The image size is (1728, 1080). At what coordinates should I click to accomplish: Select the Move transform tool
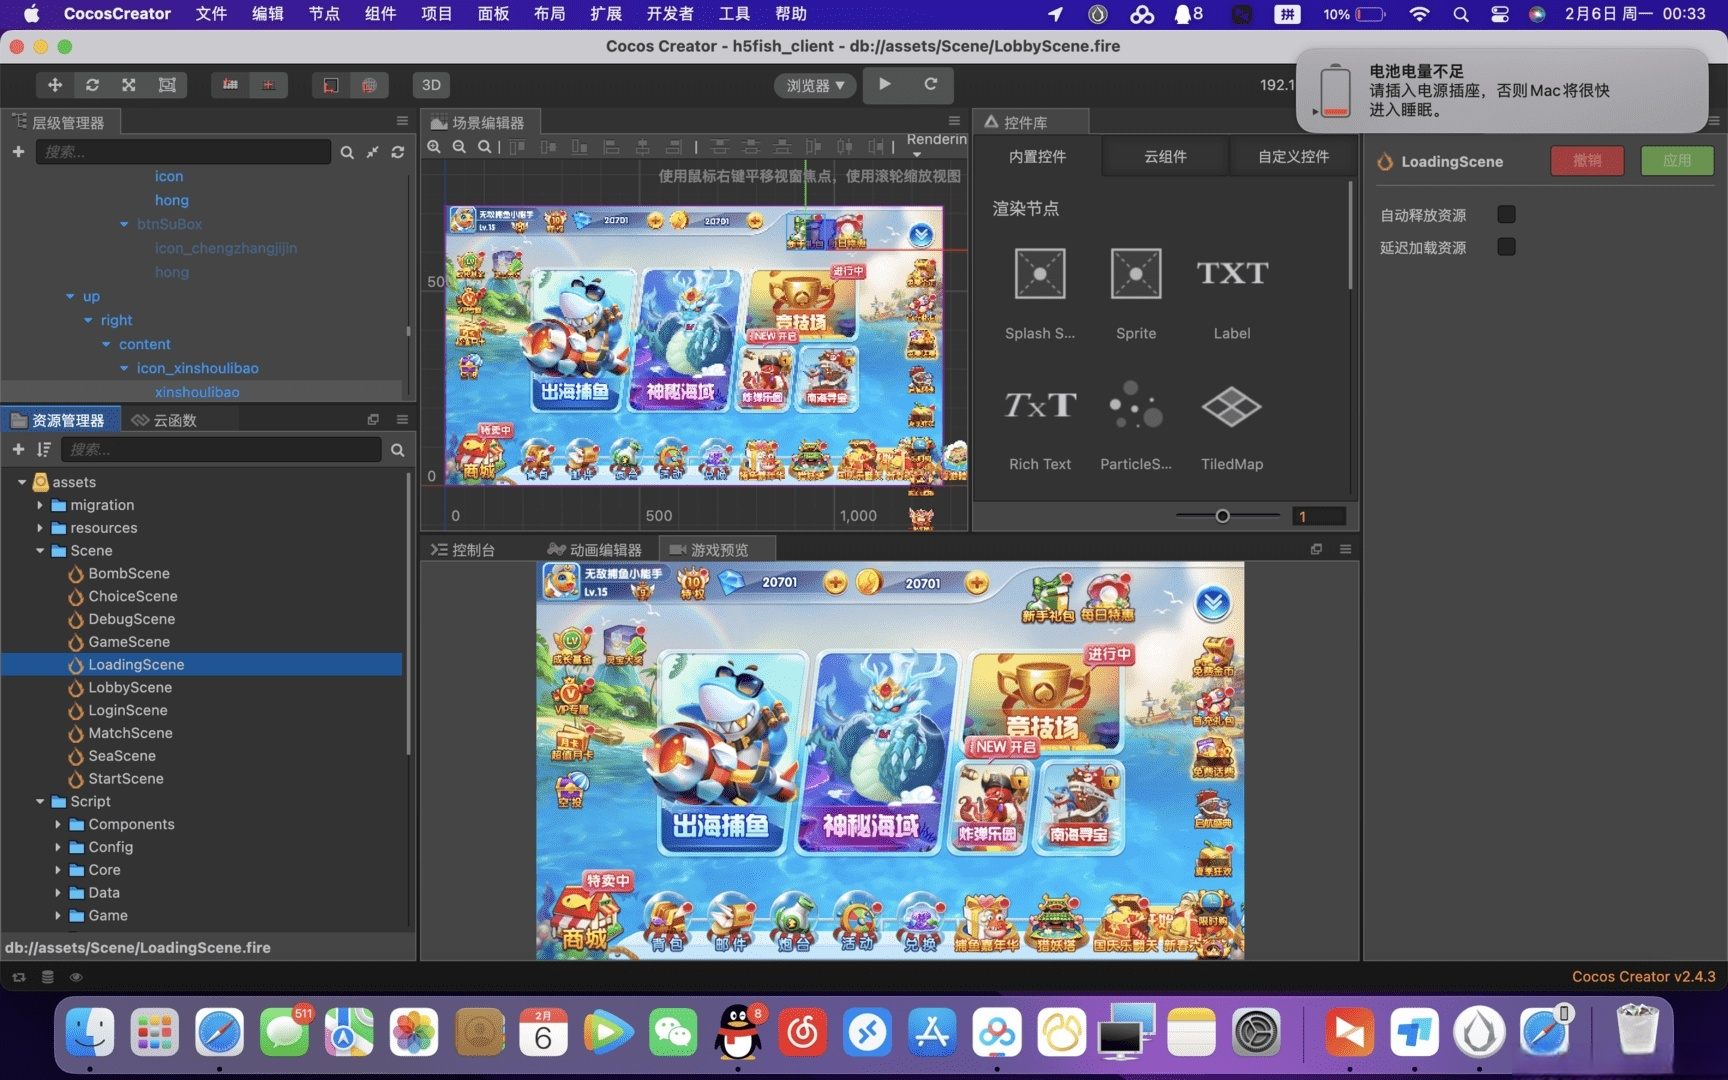pos(55,85)
